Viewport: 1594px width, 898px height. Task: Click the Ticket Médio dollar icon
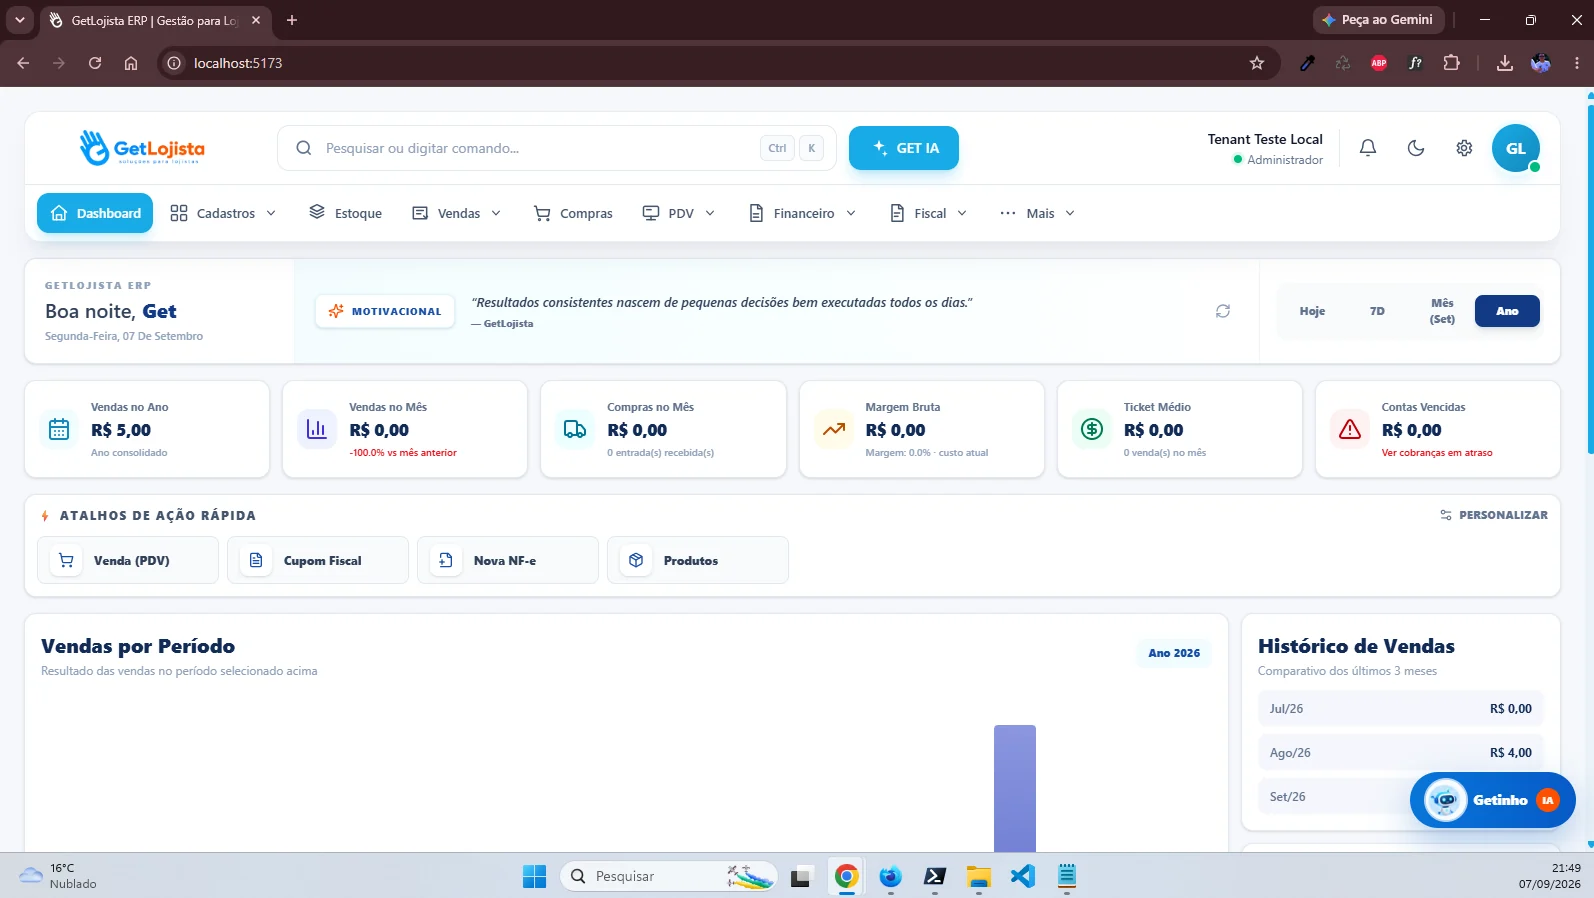[1092, 429]
